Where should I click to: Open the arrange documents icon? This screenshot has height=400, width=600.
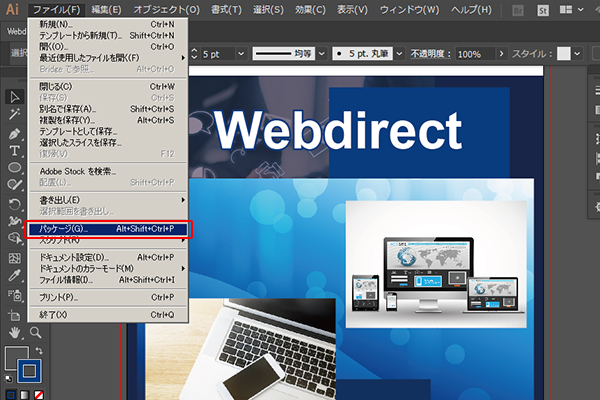566,10
